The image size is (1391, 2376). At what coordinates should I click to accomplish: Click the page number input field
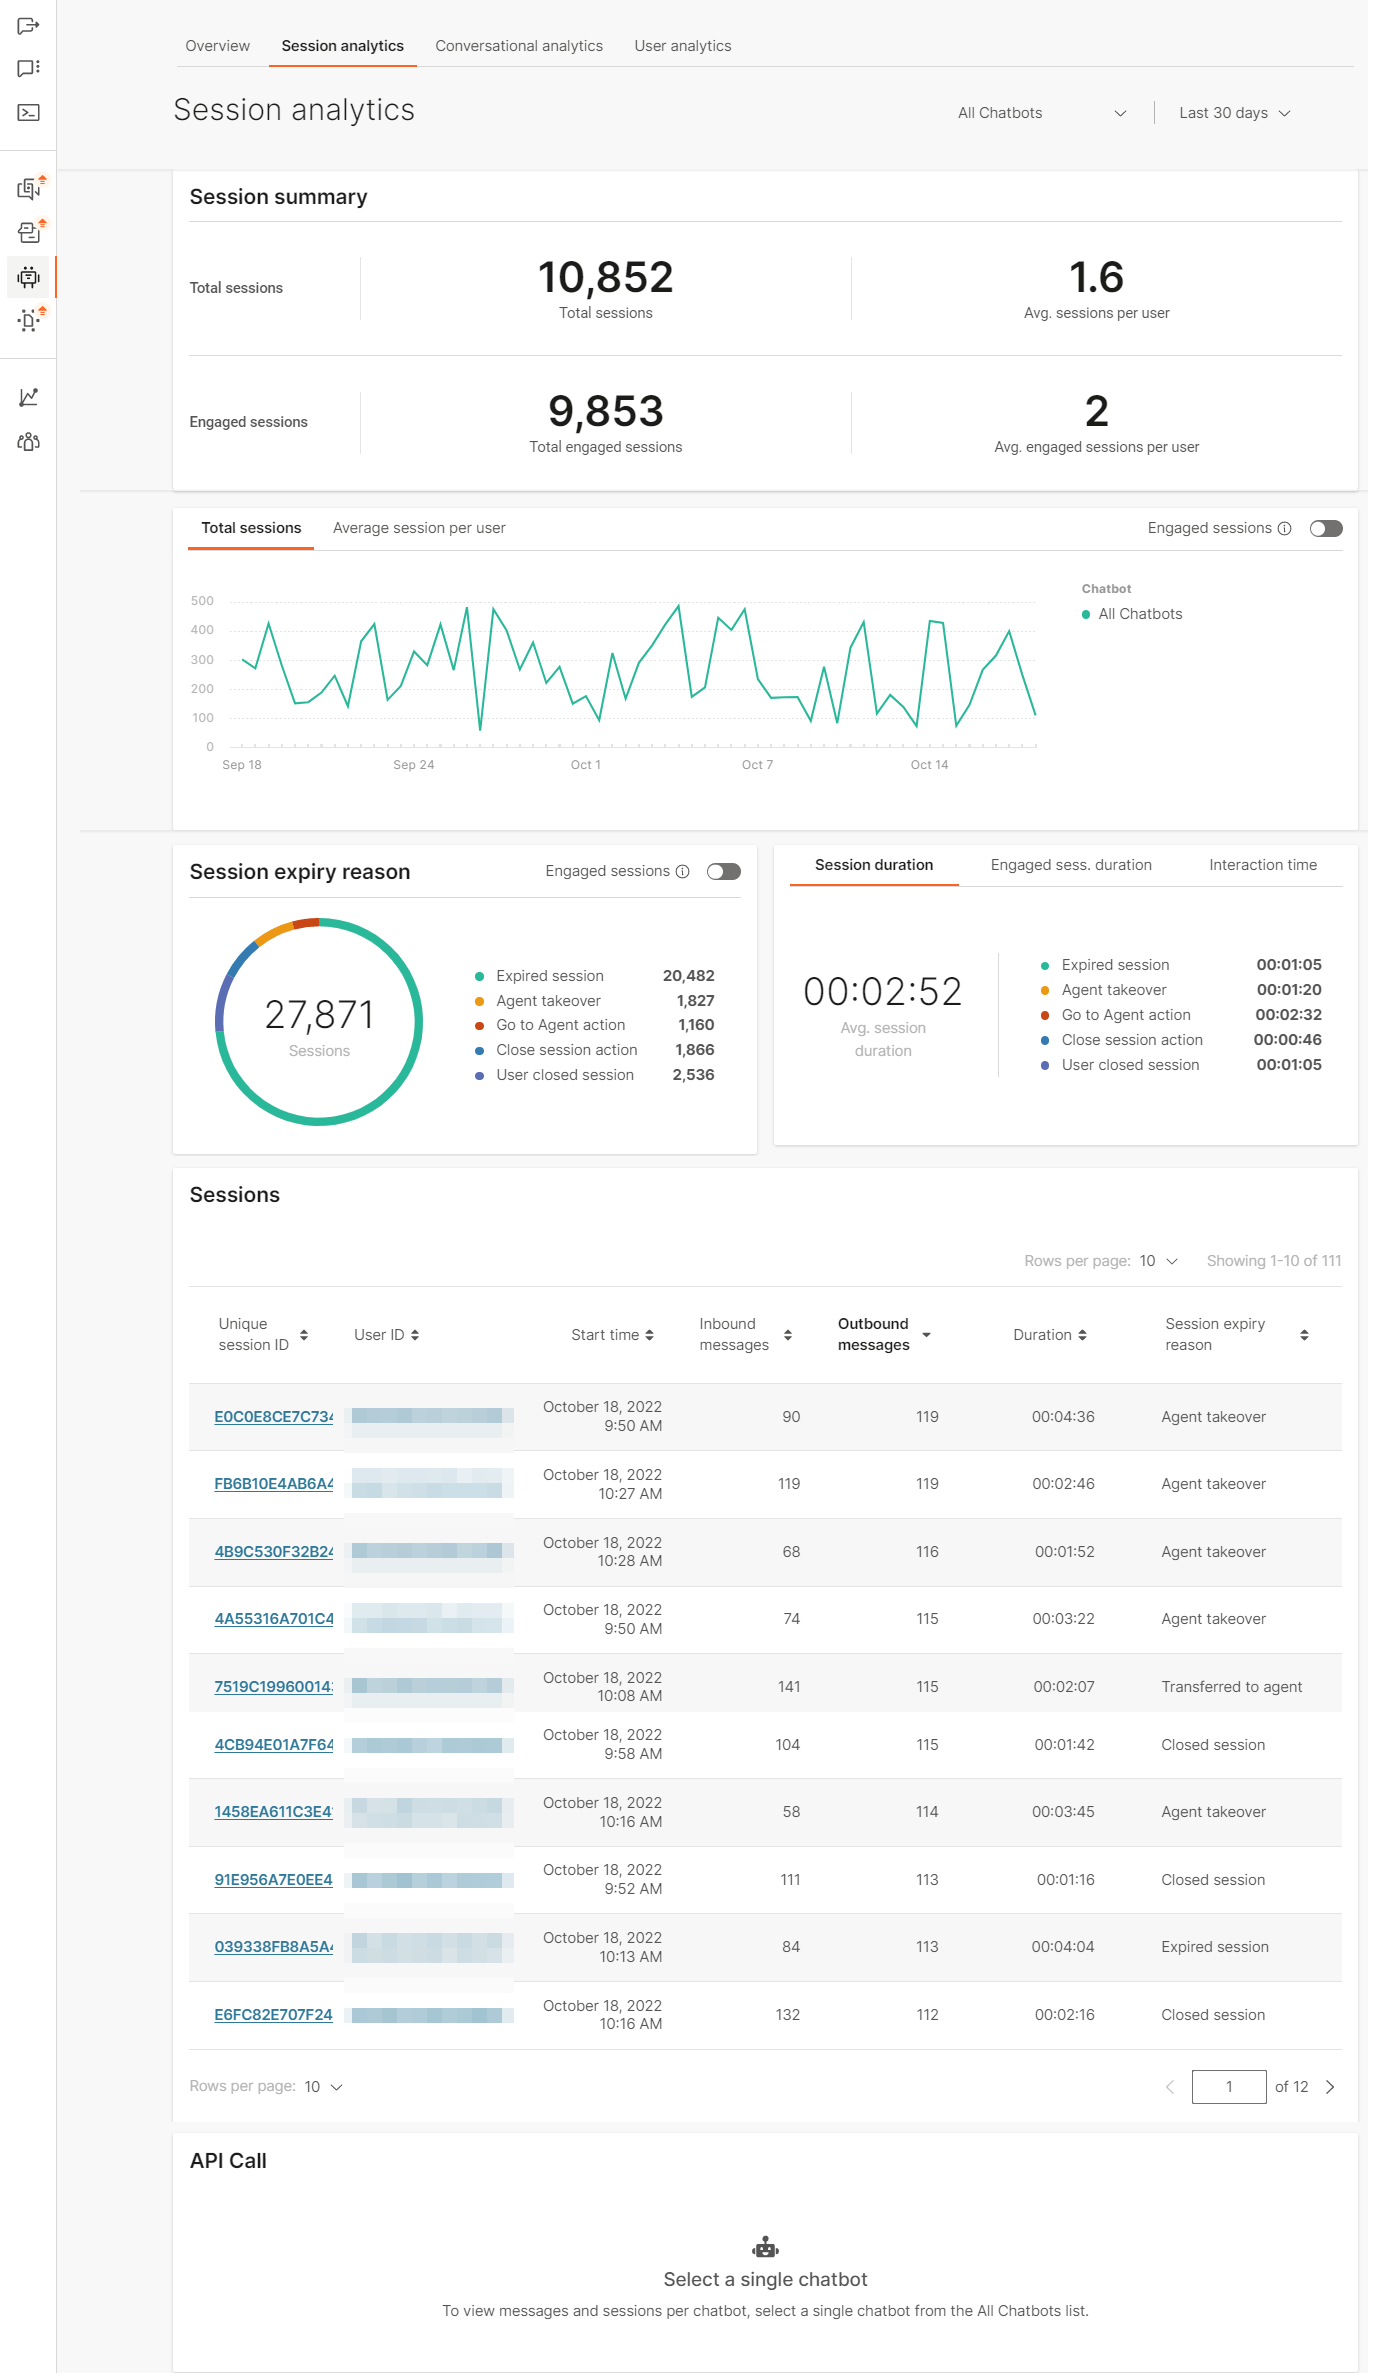1228,2087
